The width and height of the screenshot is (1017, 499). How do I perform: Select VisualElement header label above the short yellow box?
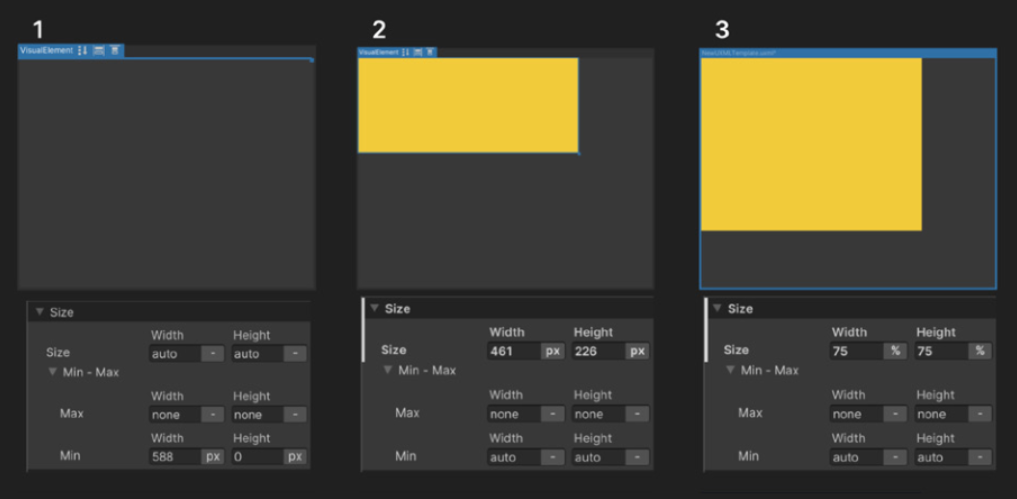click(378, 52)
